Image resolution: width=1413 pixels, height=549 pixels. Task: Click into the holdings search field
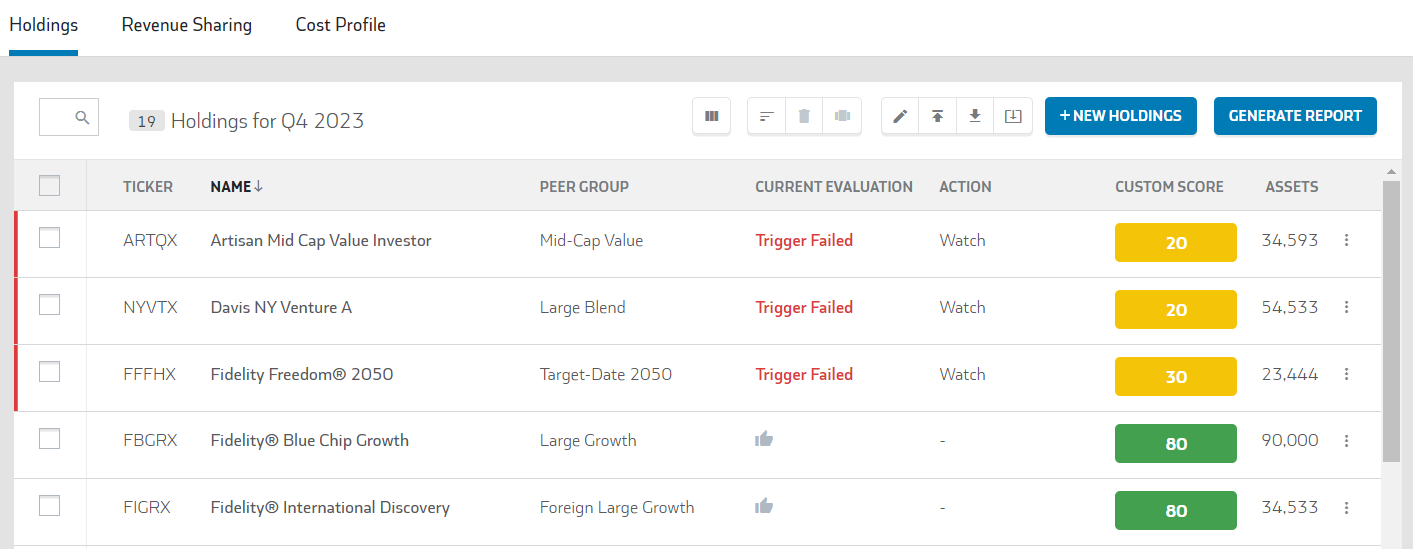(69, 117)
